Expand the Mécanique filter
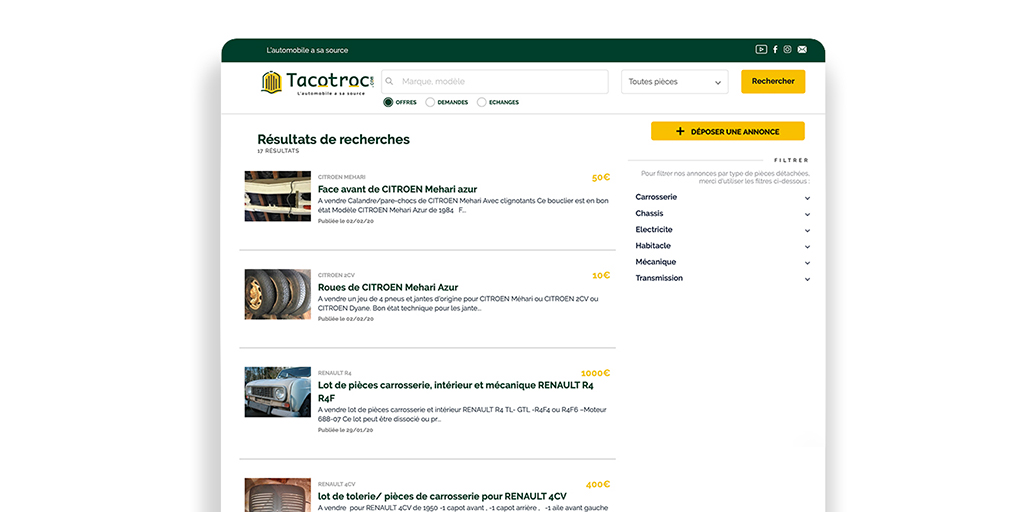Viewport: 1024px width, 512px height. click(722, 262)
